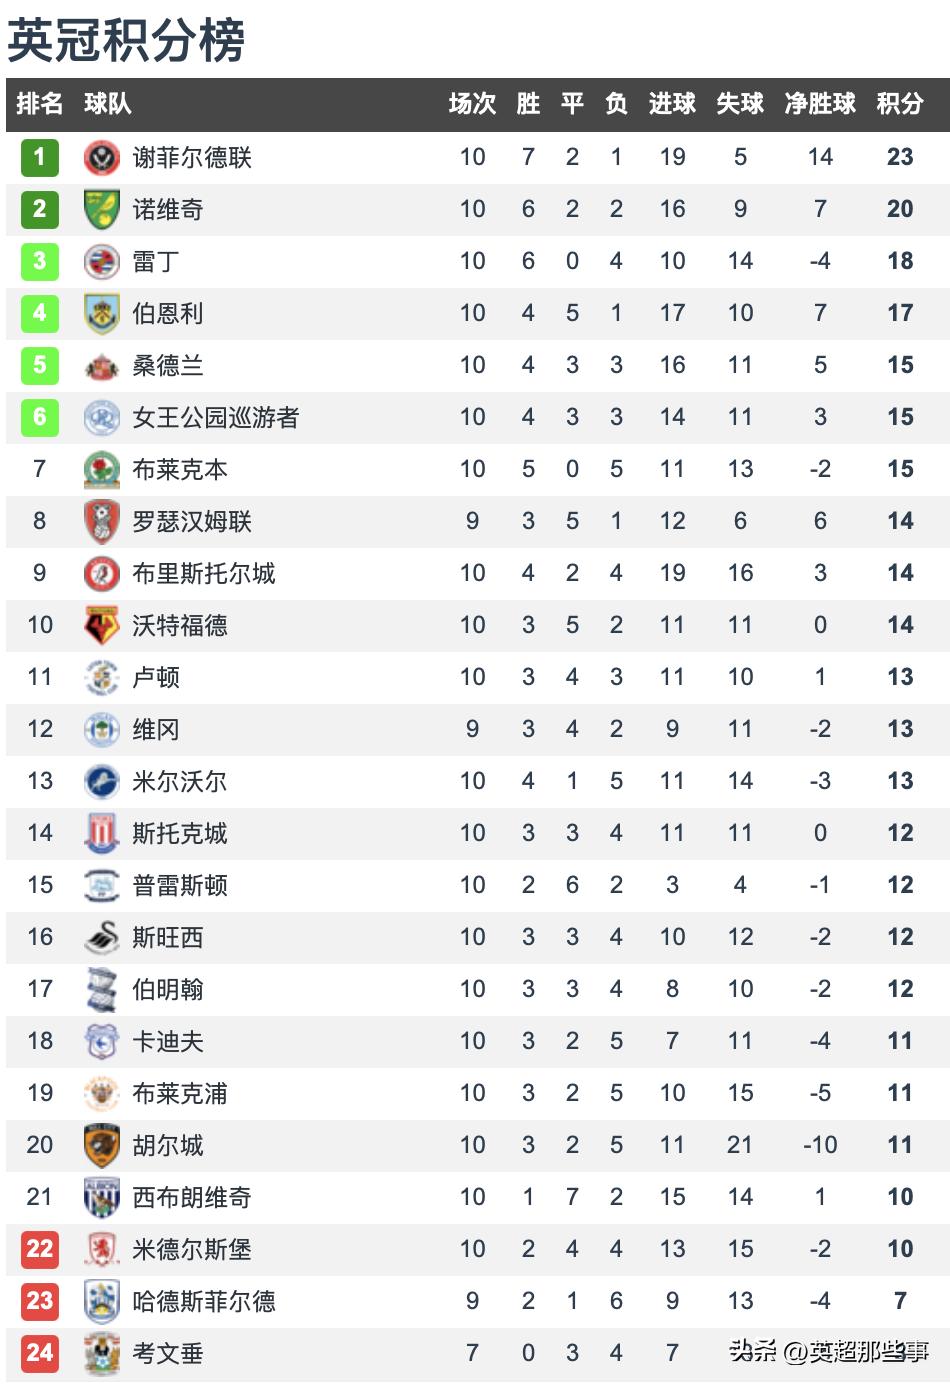Viewport: 950px width, 1384px height.
Task: Sort by the 积分 column header
Action: pyautogui.click(x=900, y=103)
